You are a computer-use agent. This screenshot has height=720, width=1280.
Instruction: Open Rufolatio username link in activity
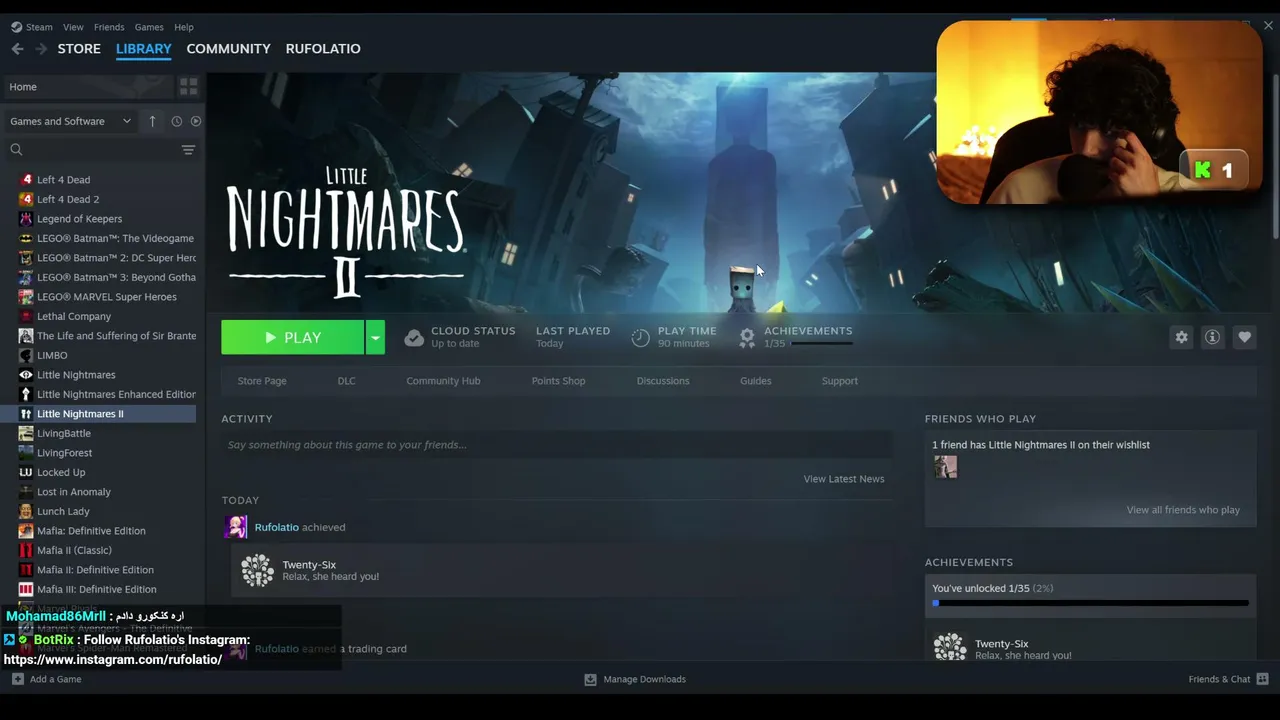pyautogui.click(x=276, y=527)
